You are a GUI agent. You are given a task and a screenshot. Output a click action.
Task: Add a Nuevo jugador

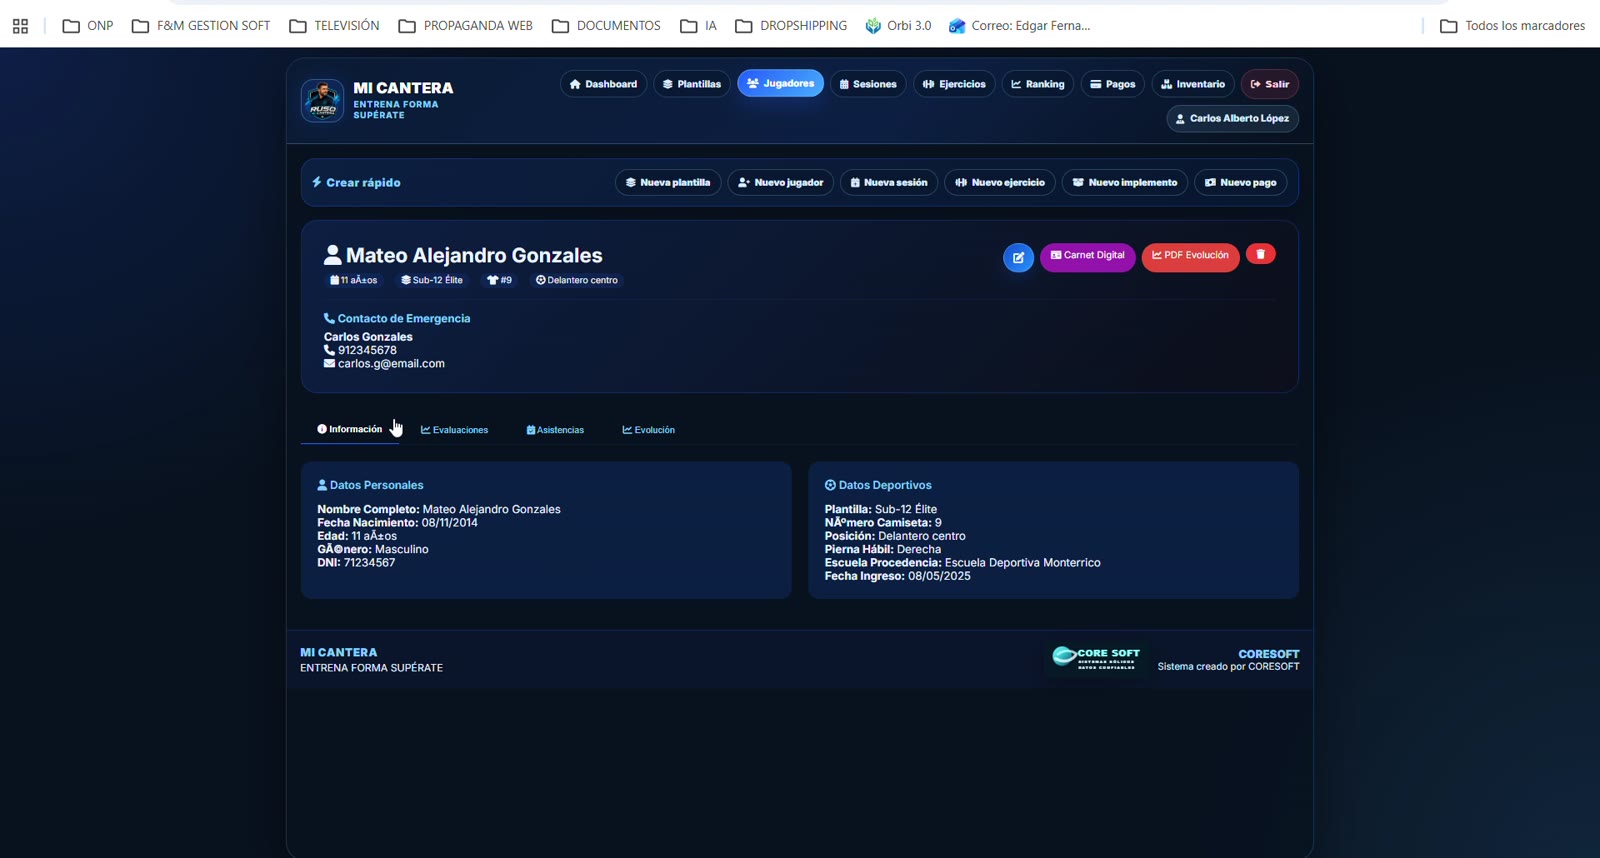pos(781,182)
